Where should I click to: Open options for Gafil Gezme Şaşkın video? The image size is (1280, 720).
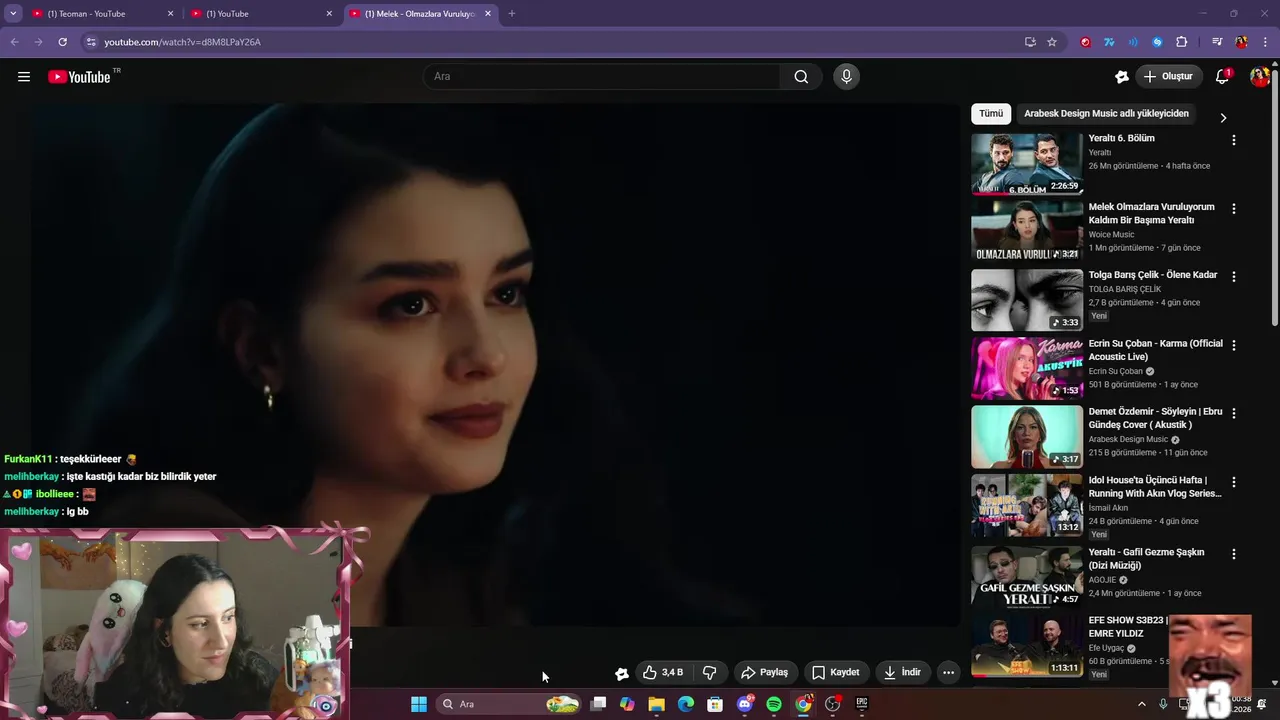pos(1233,554)
